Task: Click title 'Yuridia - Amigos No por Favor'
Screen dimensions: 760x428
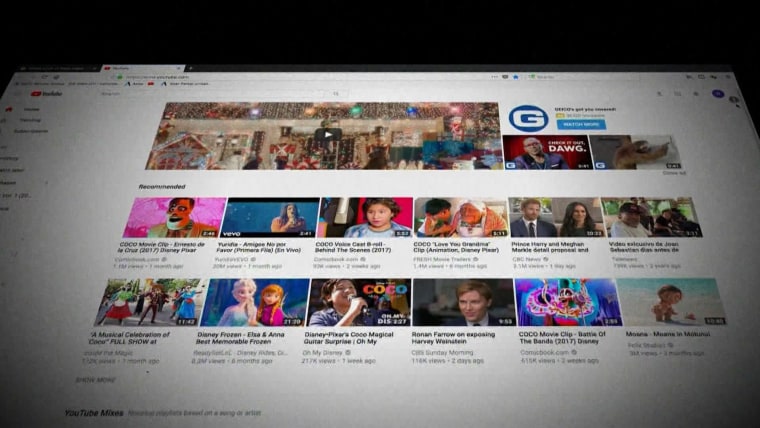Action: tap(258, 247)
